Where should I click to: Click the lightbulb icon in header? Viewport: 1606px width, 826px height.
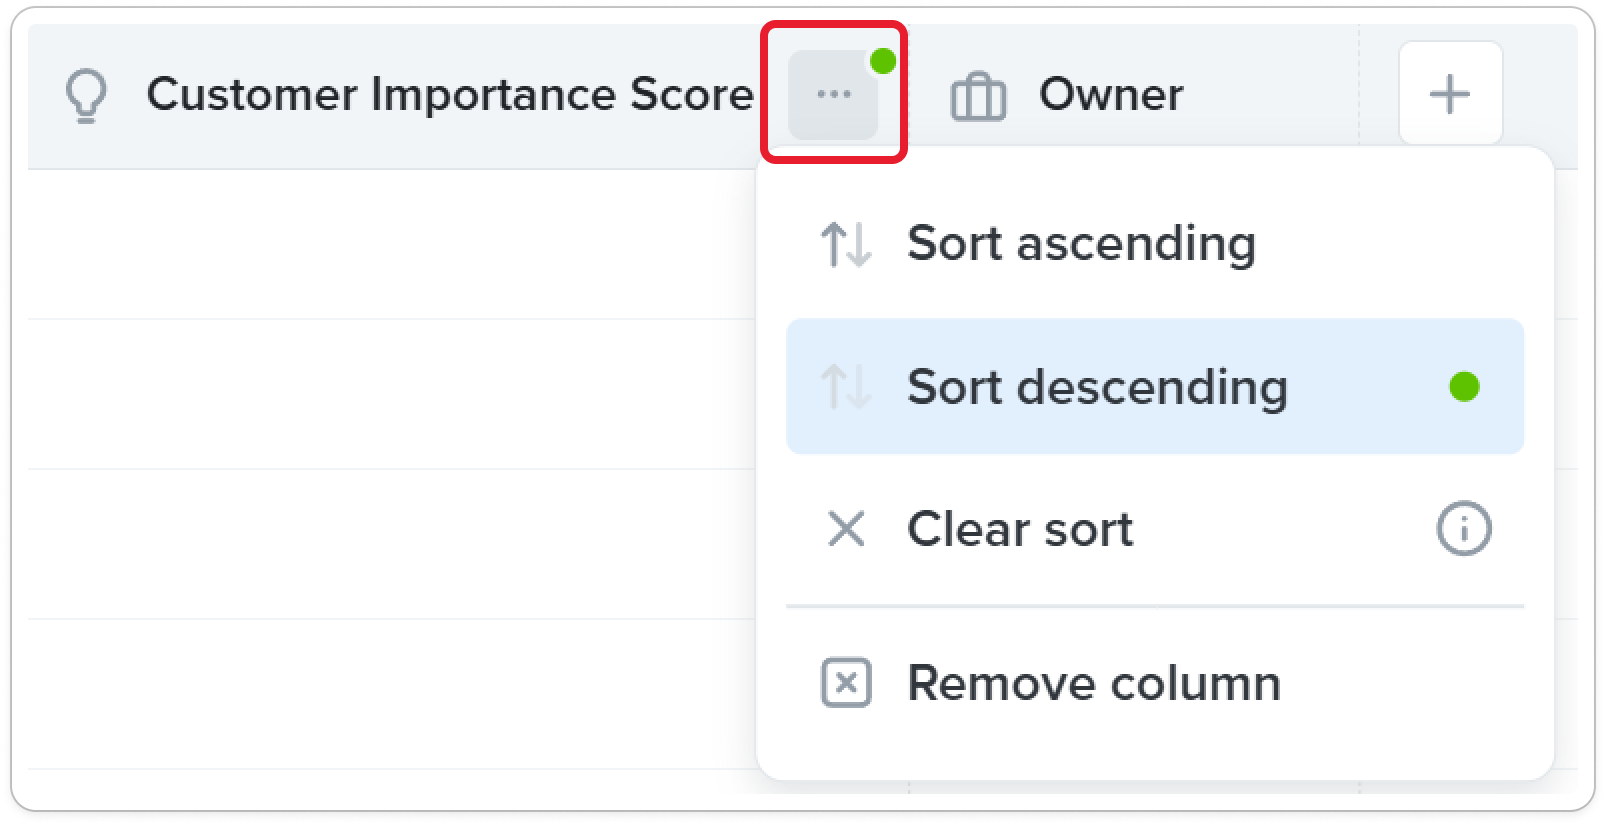coord(86,95)
